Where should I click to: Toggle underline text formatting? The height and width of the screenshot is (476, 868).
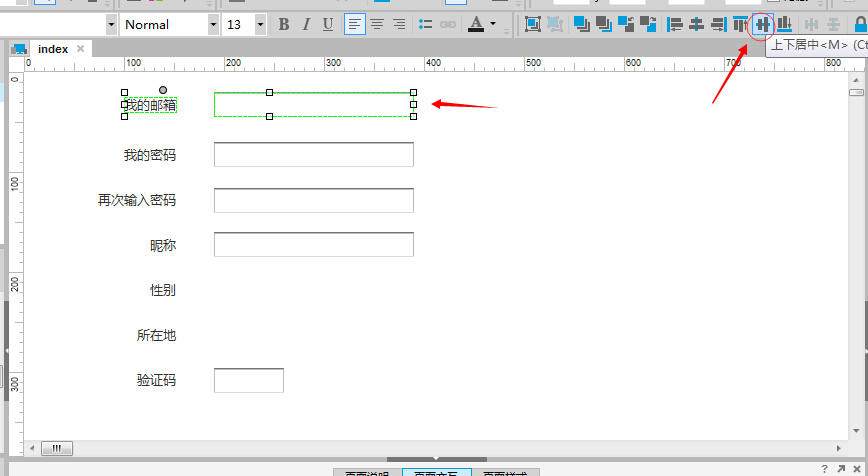click(328, 24)
